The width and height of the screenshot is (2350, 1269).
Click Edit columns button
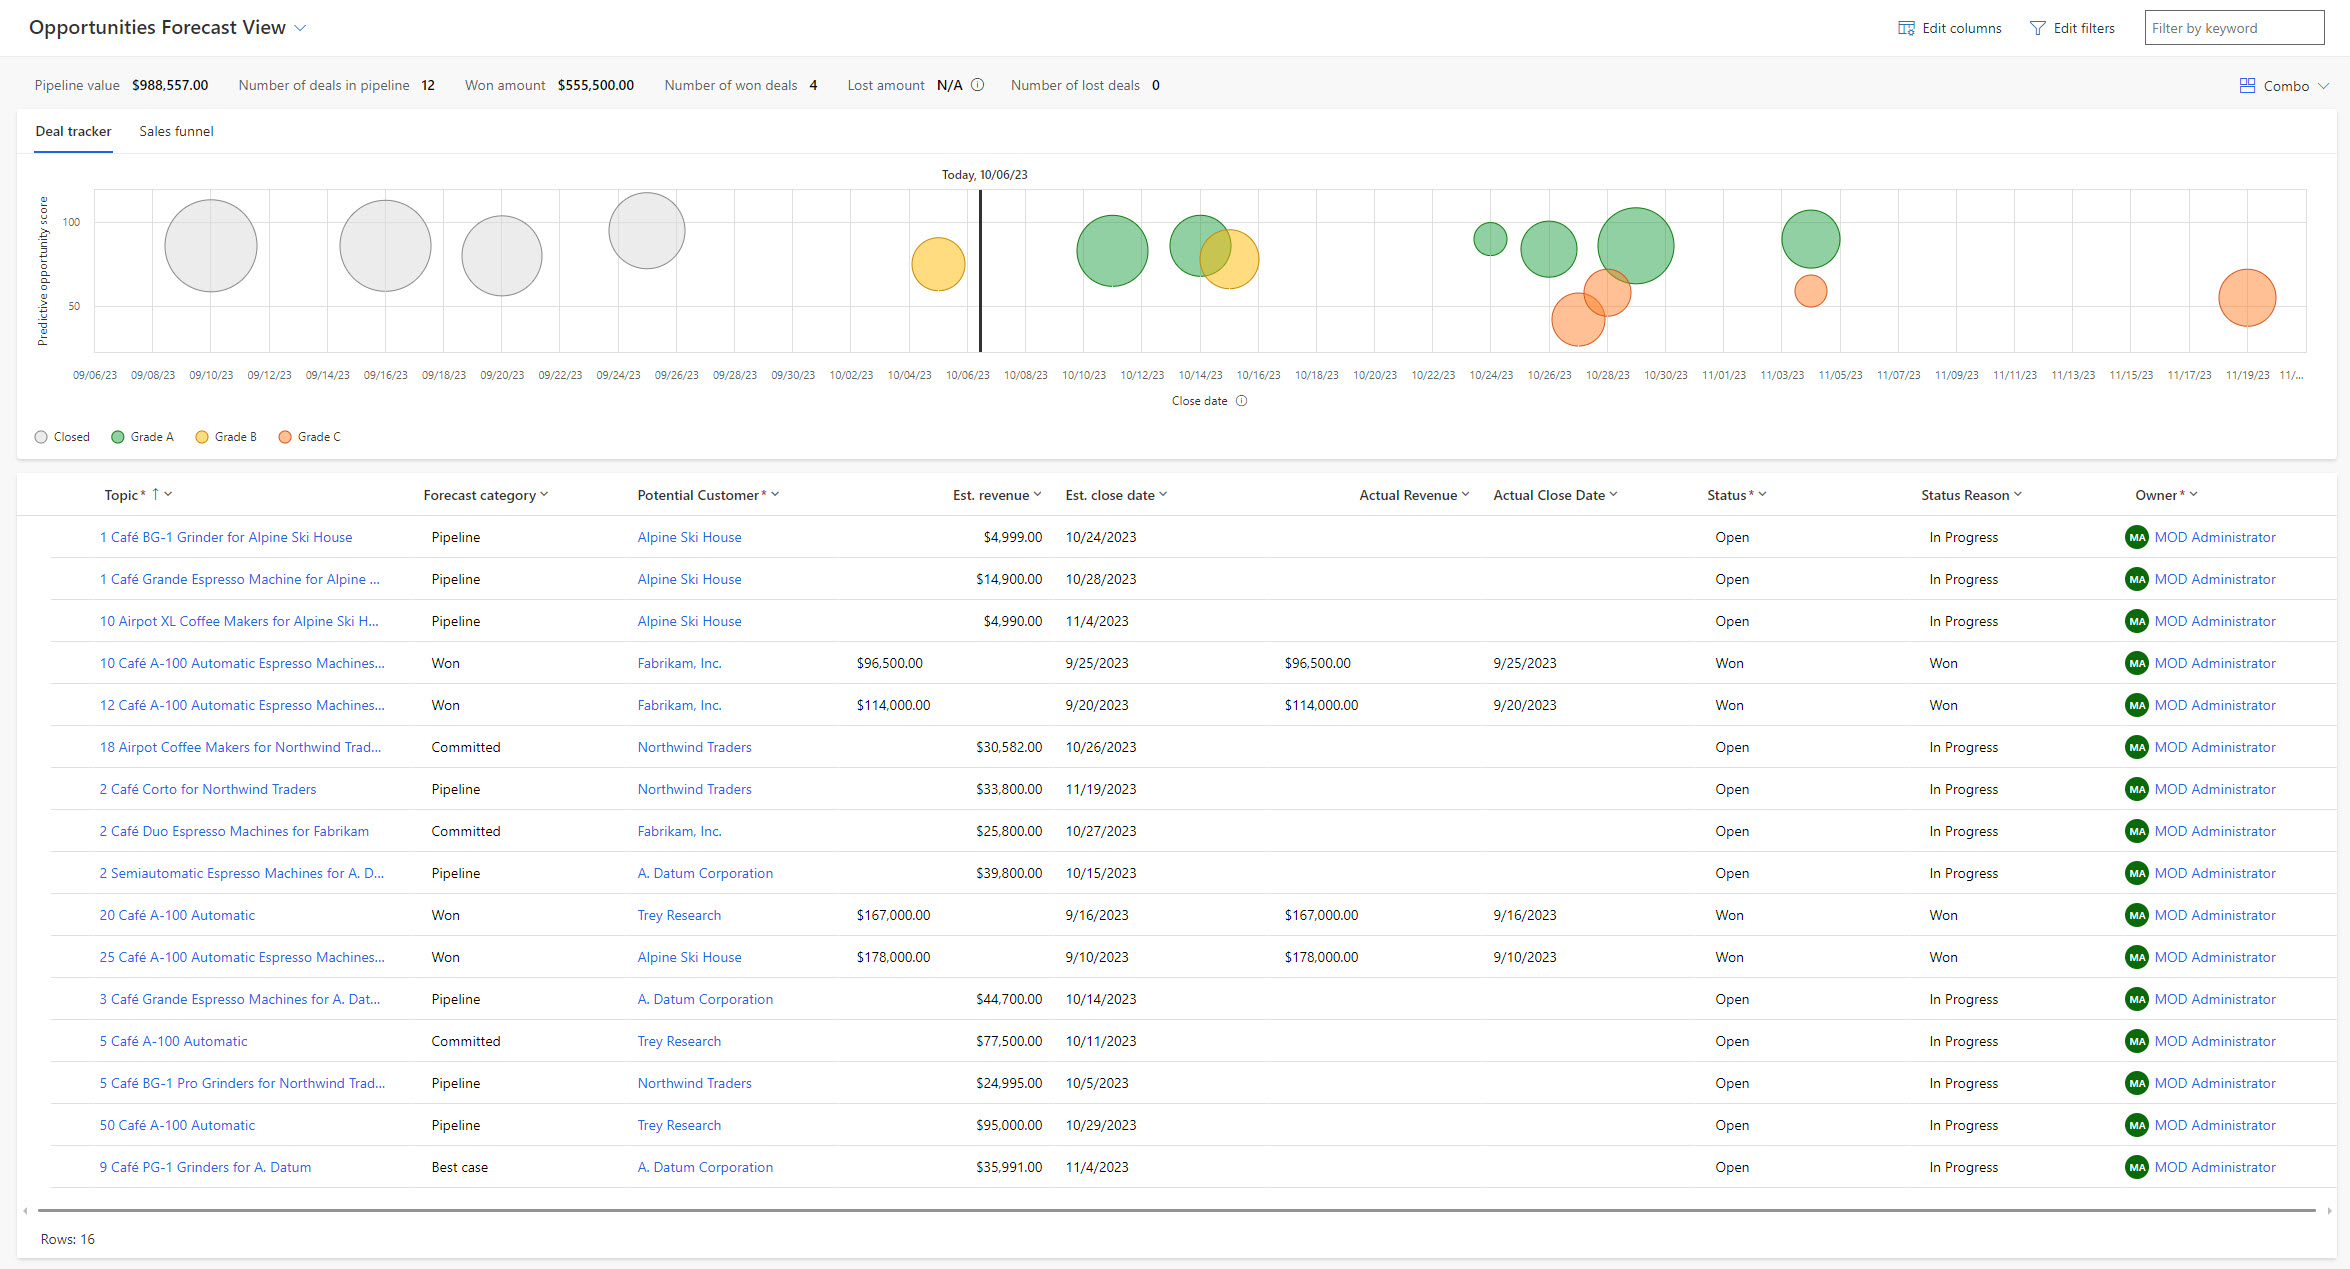[1950, 28]
